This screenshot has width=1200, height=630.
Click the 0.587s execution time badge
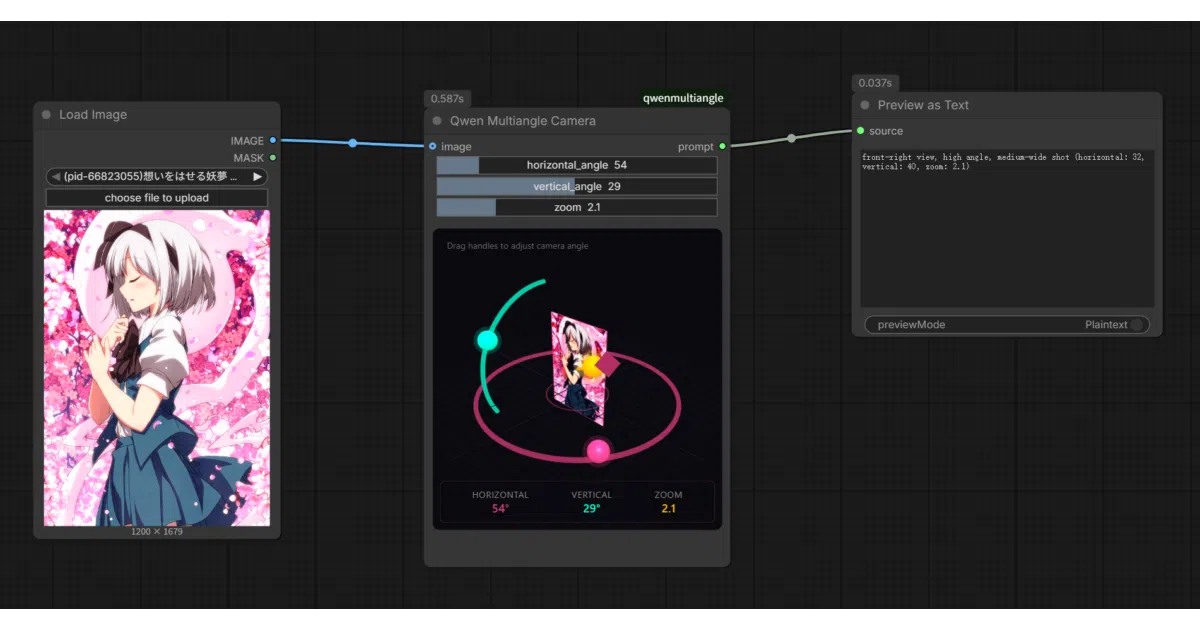point(448,98)
